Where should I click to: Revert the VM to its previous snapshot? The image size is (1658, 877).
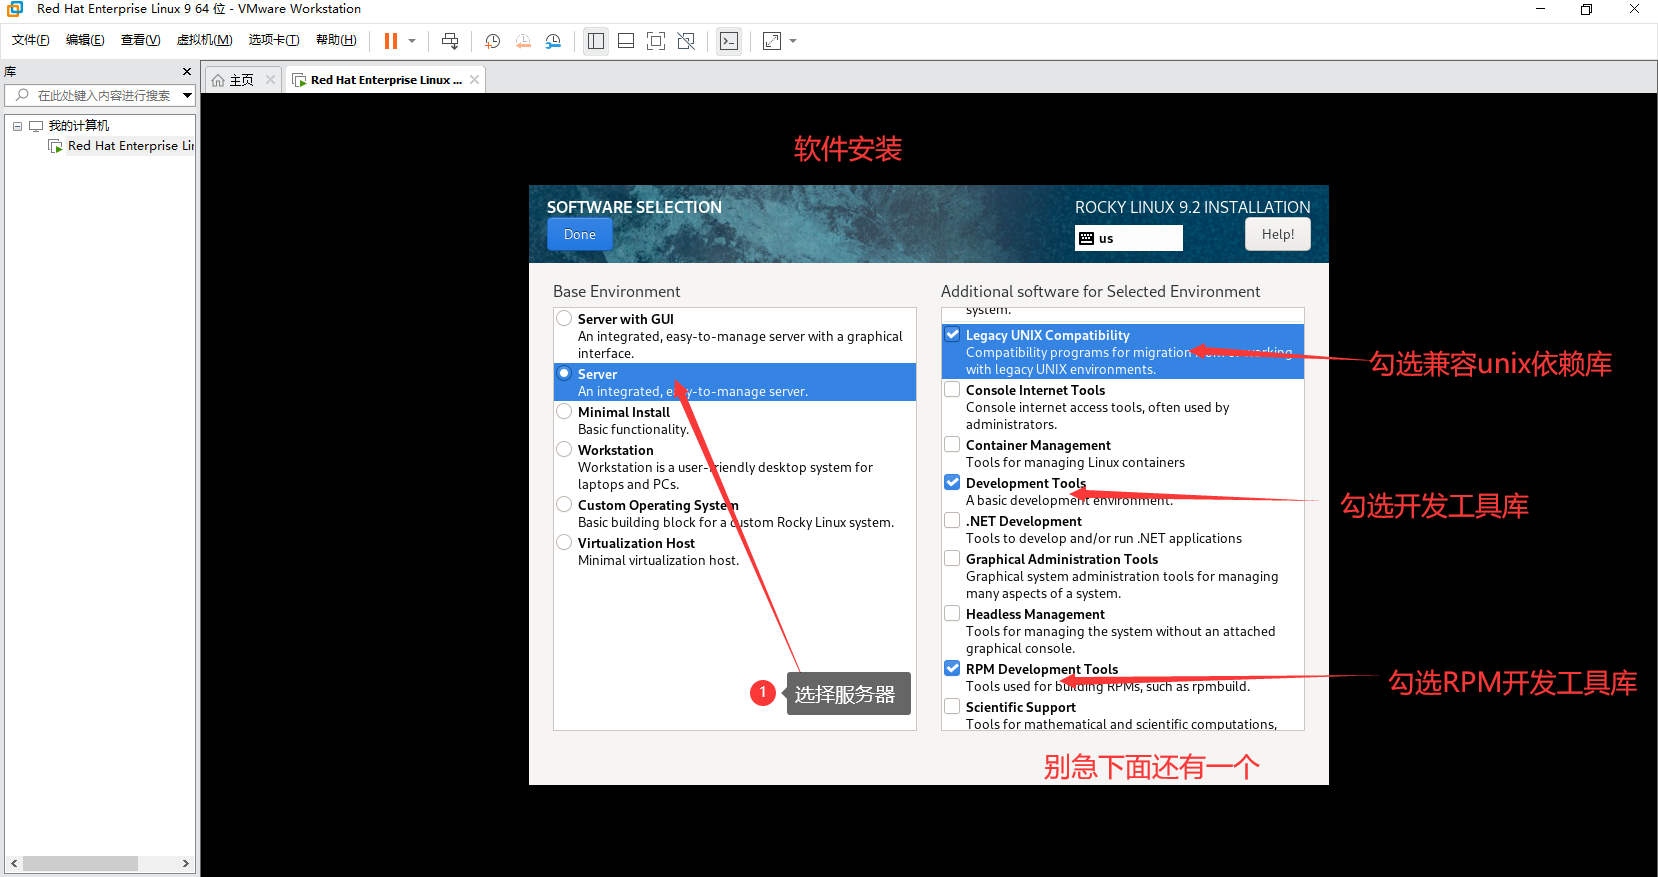[x=523, y=41]
